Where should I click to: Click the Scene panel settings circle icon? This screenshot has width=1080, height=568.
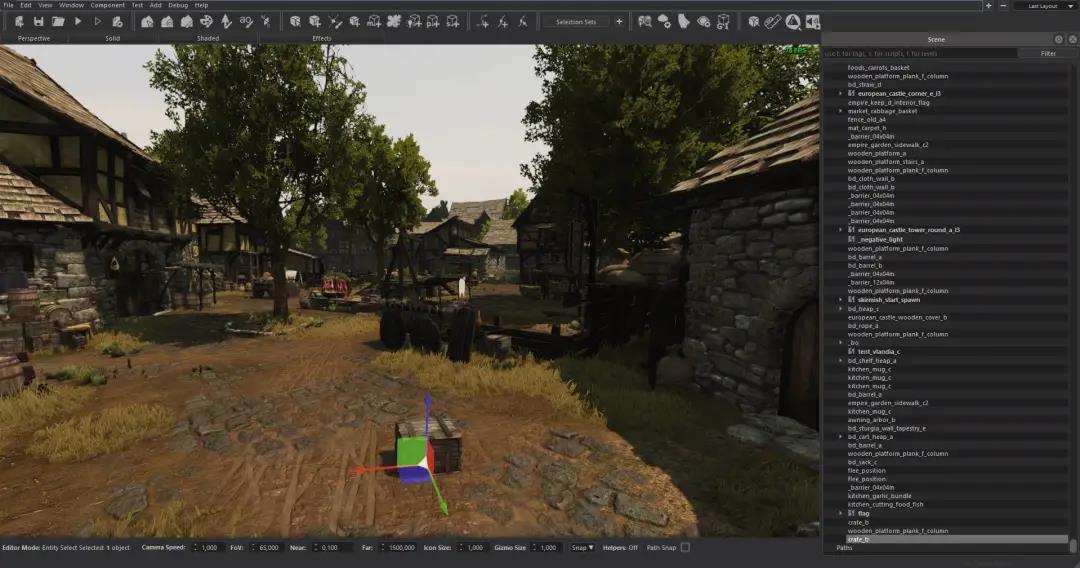click(x=1059, y=39)
